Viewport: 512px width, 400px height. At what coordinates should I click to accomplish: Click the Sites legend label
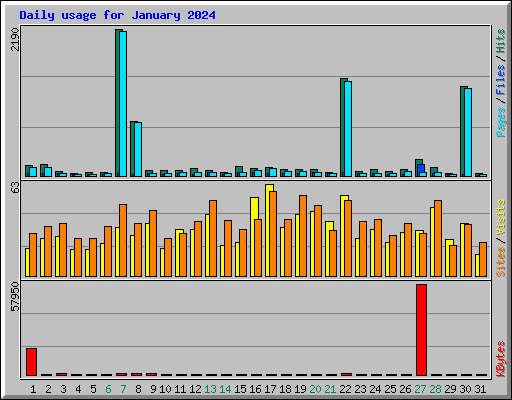click(x=501, y=262)
